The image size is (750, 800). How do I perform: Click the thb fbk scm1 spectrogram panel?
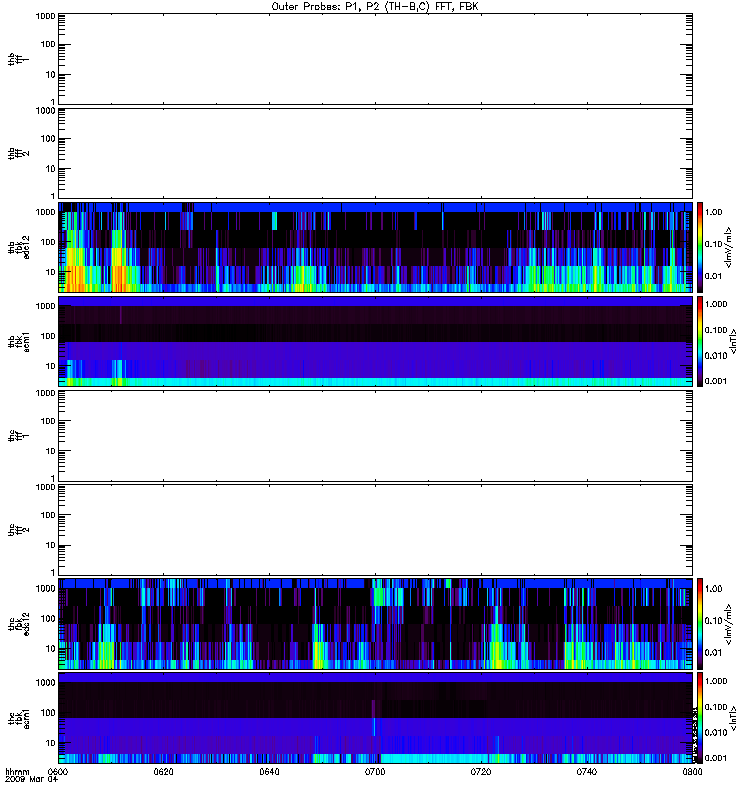(376, 341)
